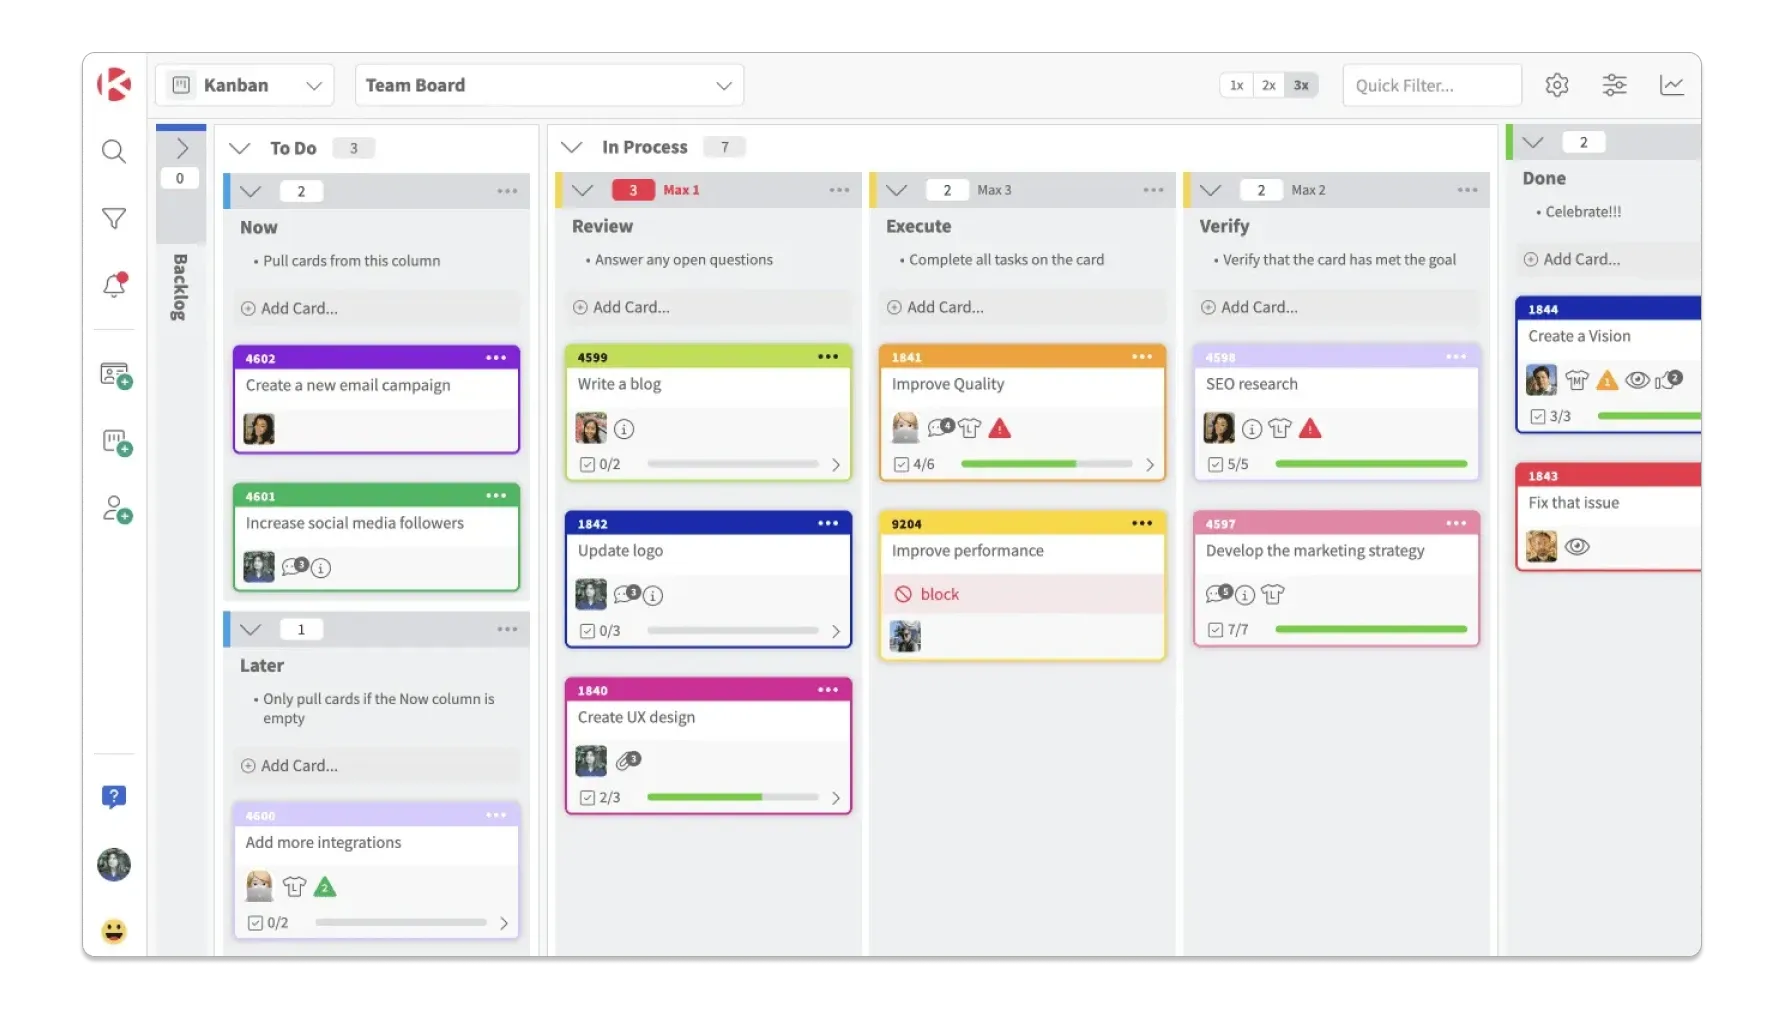Toggle the 7/7 task checkbox on marketing strategy card

pos(1216,630)
